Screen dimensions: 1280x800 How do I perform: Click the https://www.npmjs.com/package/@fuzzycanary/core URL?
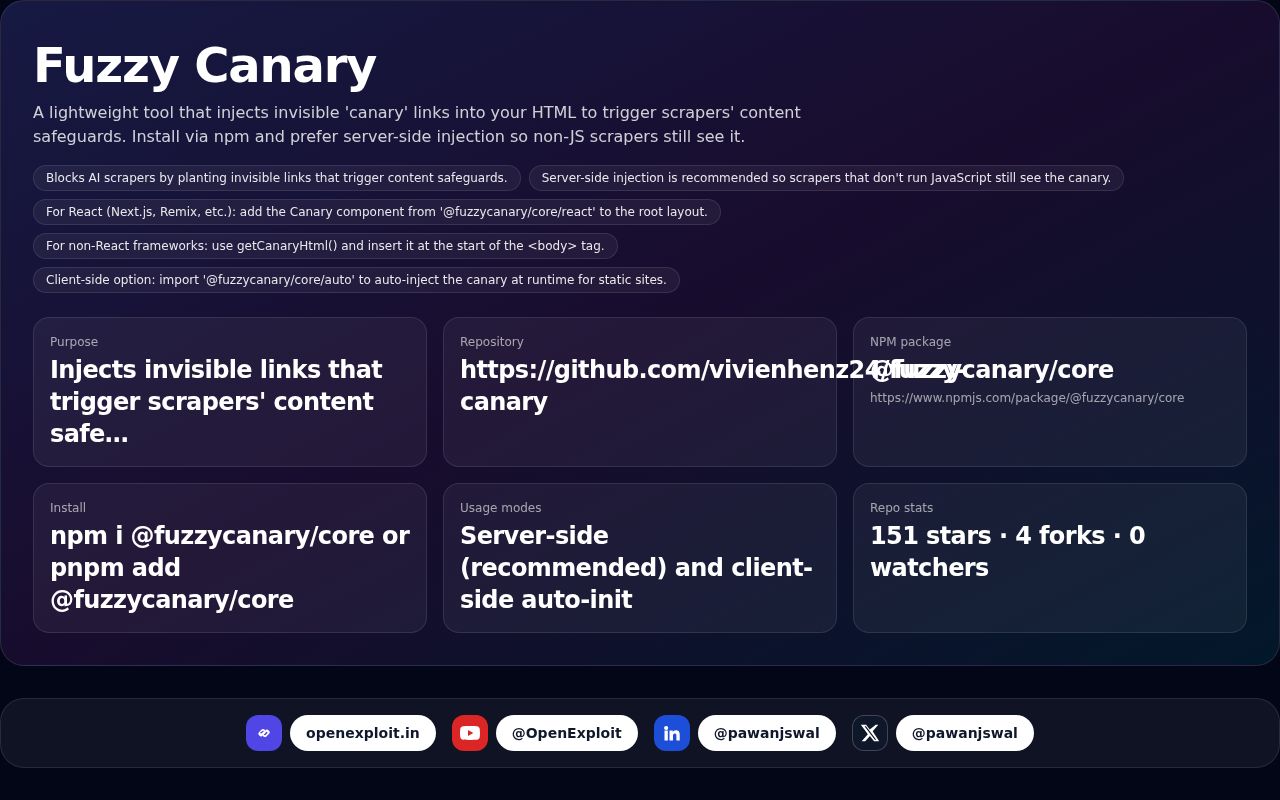click(x=1027, y=398)
